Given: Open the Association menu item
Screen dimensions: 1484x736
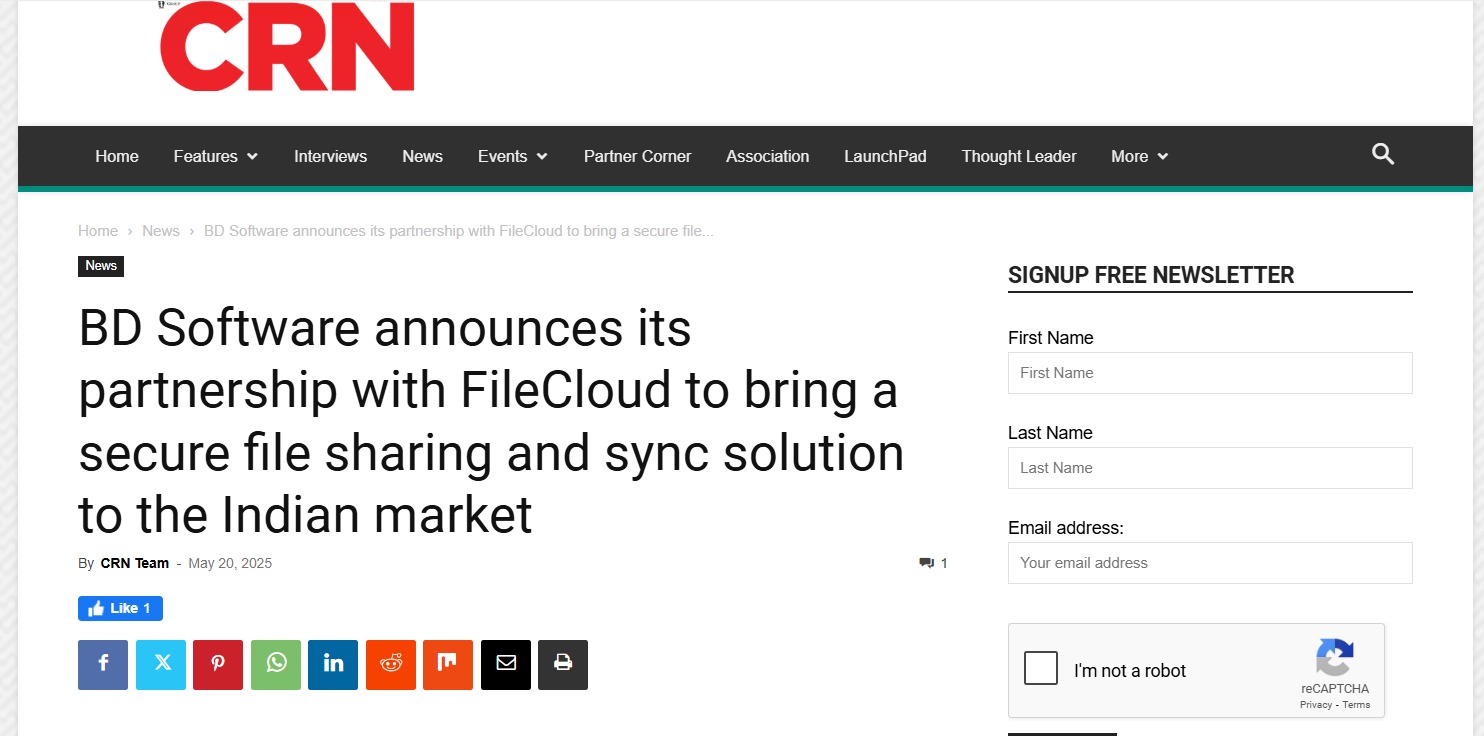Looking at the screenshot, I should 767,156.
